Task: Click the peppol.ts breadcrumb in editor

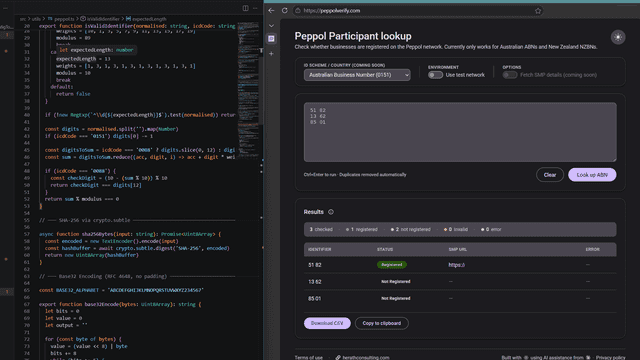Action: click(x=64, y=19)
